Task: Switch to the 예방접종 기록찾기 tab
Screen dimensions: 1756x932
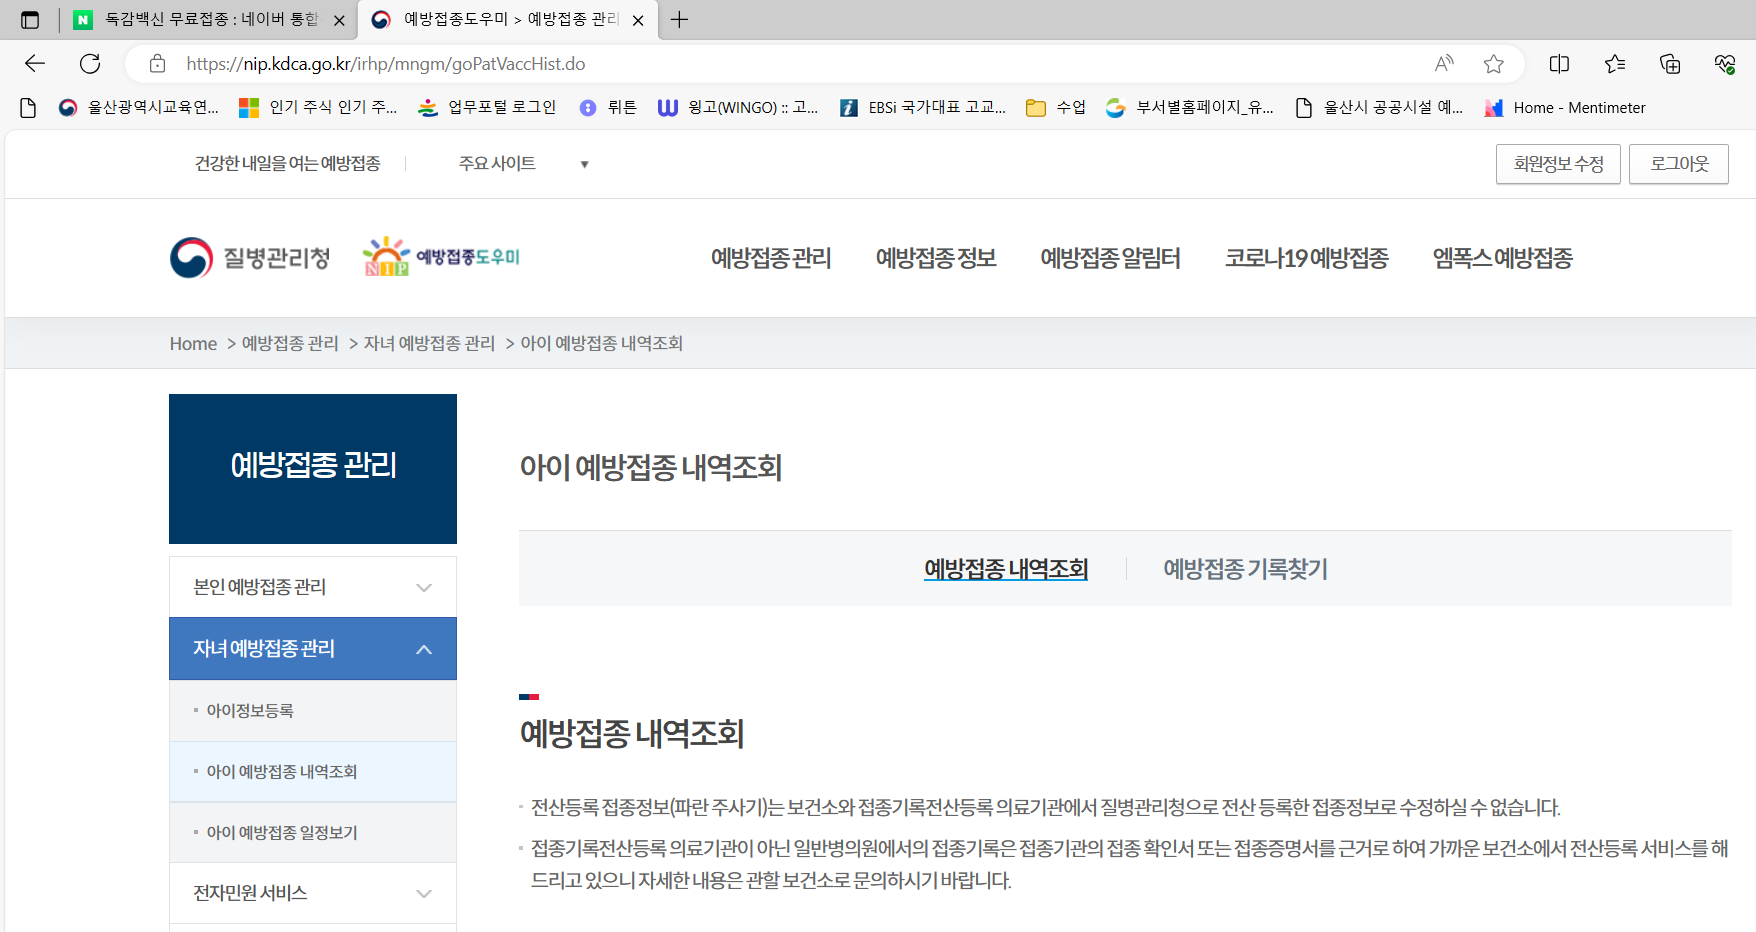Action: (x=1244, y=569)
